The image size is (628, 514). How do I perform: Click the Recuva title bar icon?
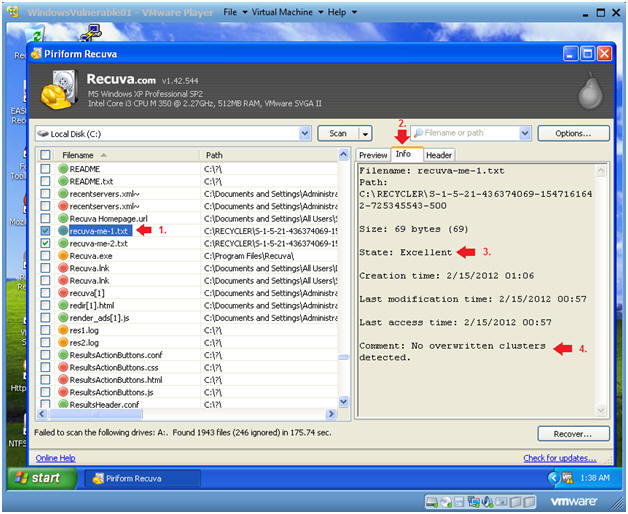36,53
